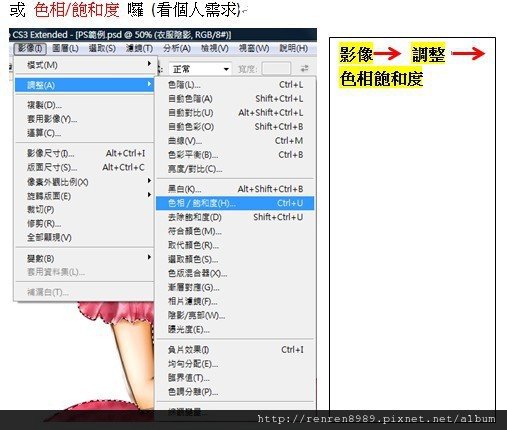Open 曲線(V)... curves adjustment
The width and height of the screenshot is (507, 430).
click(235, 141)
